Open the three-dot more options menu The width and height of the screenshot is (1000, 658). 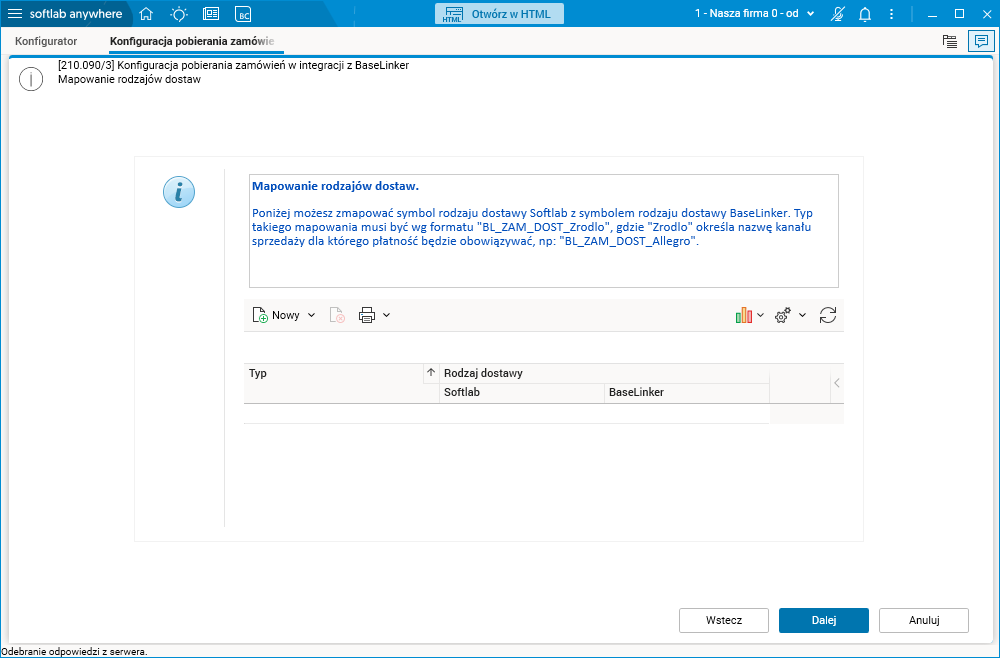click(892, 13)
